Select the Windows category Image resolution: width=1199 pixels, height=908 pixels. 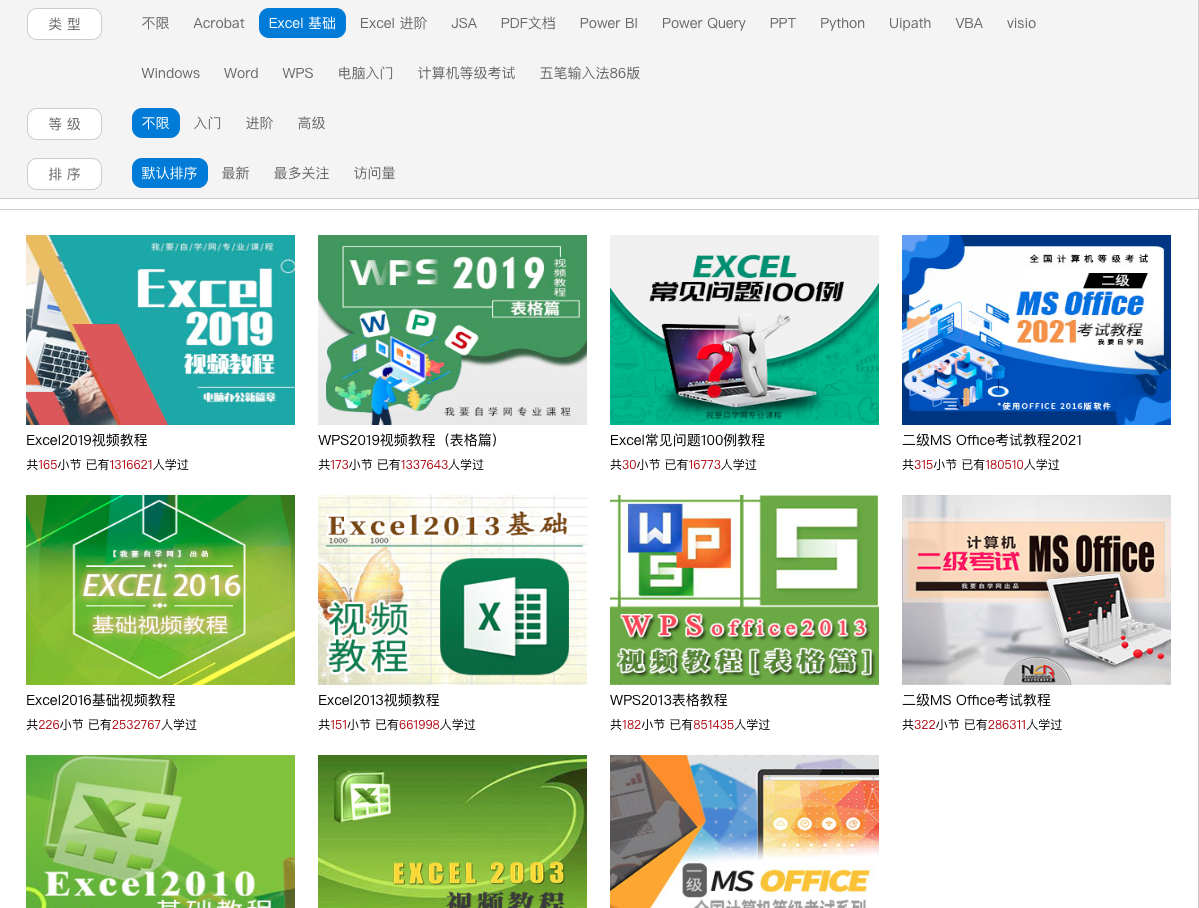tap(171, 73)
